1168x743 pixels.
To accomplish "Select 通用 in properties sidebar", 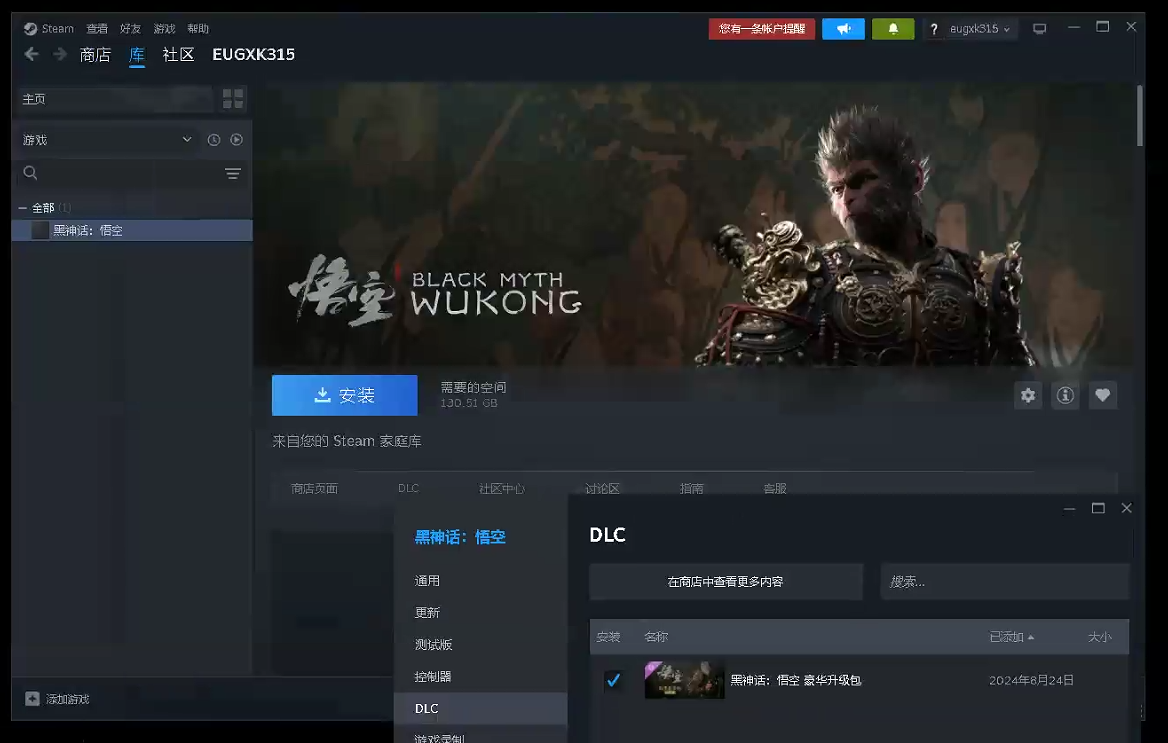I will tap(480, 581).
